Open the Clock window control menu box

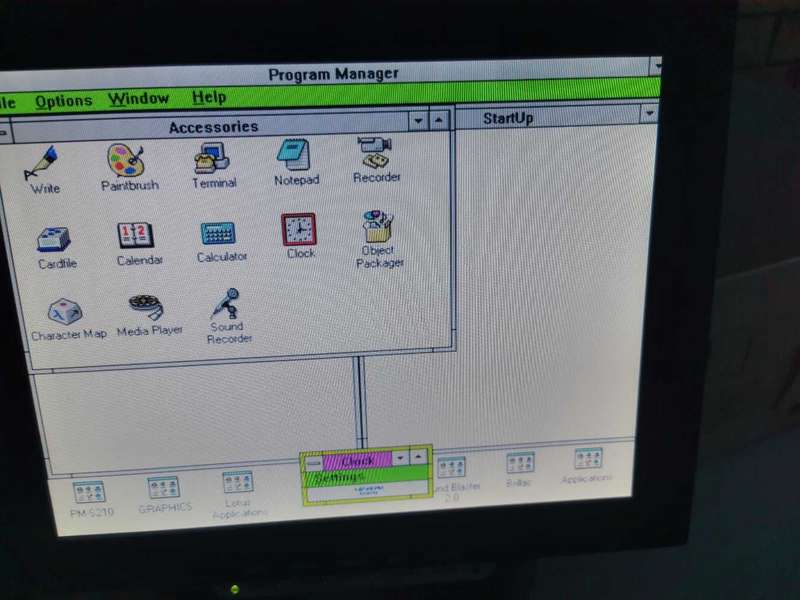pyautogui.click(x=314, y=463)
